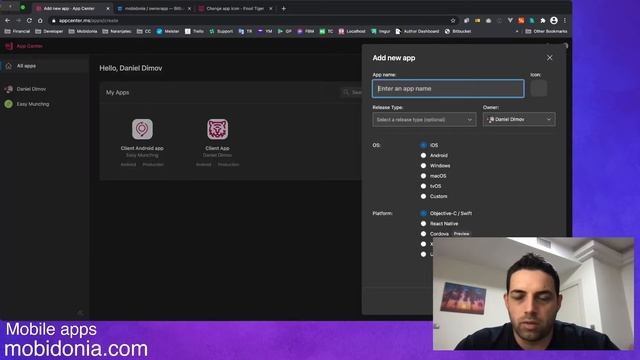Select the macOS option
This screenshot has width=640, height=360.
click(423, 176)
